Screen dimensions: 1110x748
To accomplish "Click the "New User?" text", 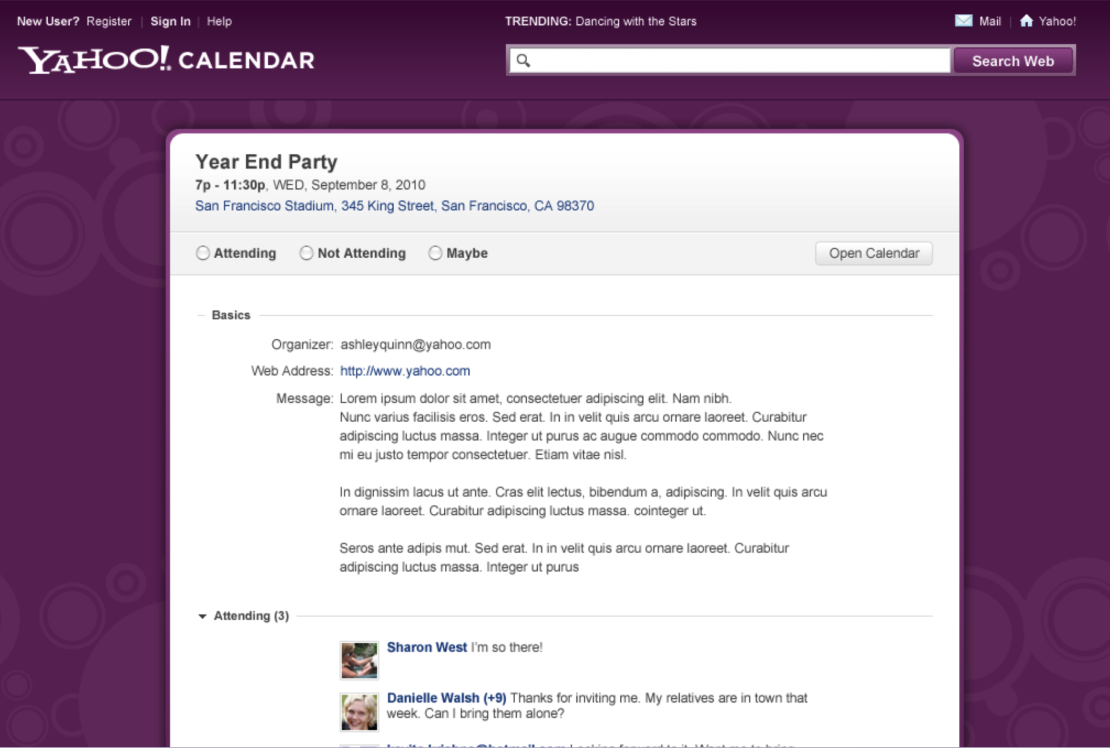I will tap(48, 21).
